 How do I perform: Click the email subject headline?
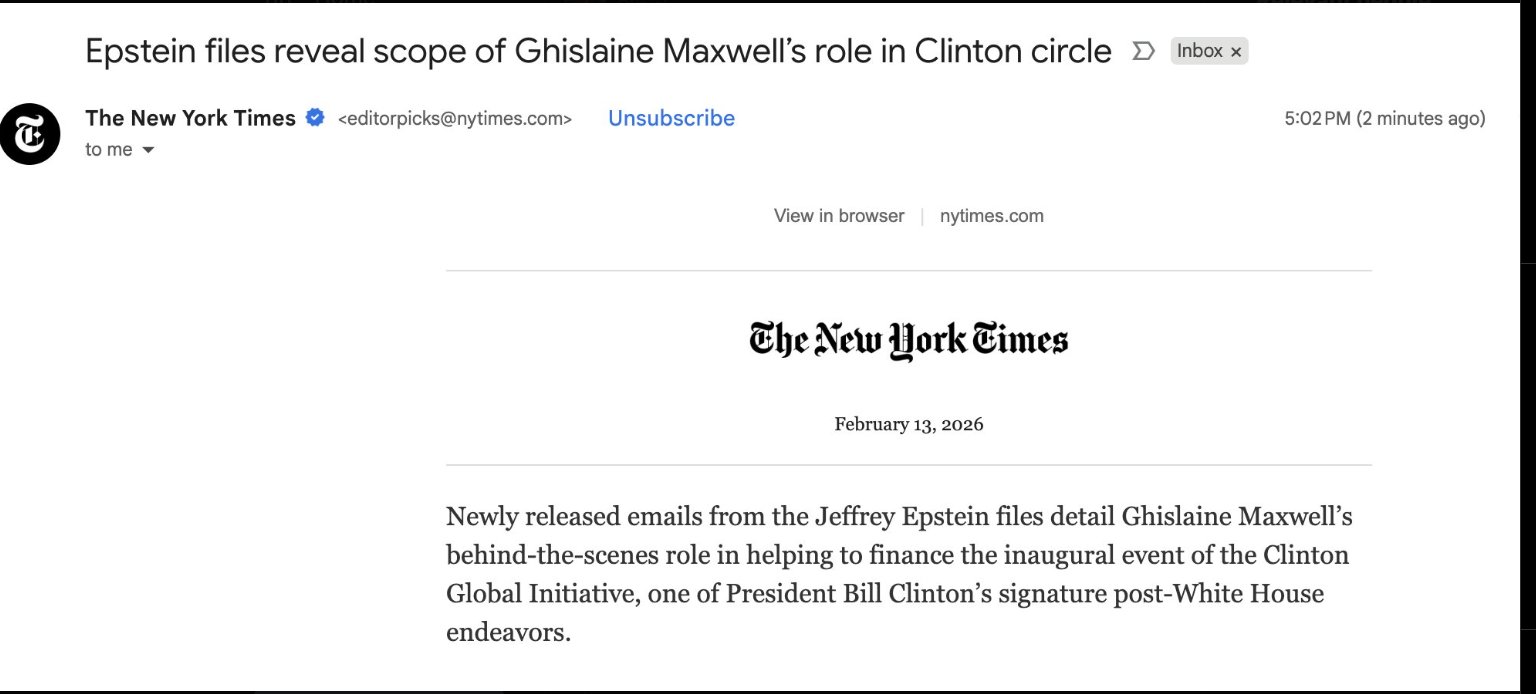click(x=598, y=51)
